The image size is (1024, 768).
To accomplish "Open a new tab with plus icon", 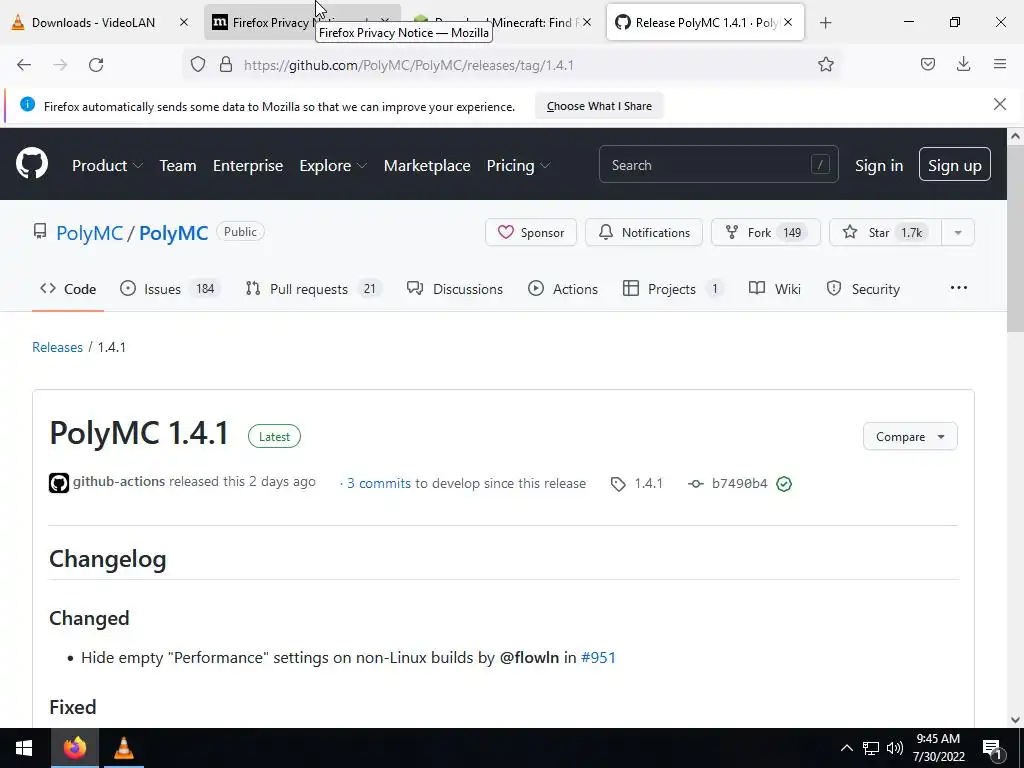I will [825, 23].
